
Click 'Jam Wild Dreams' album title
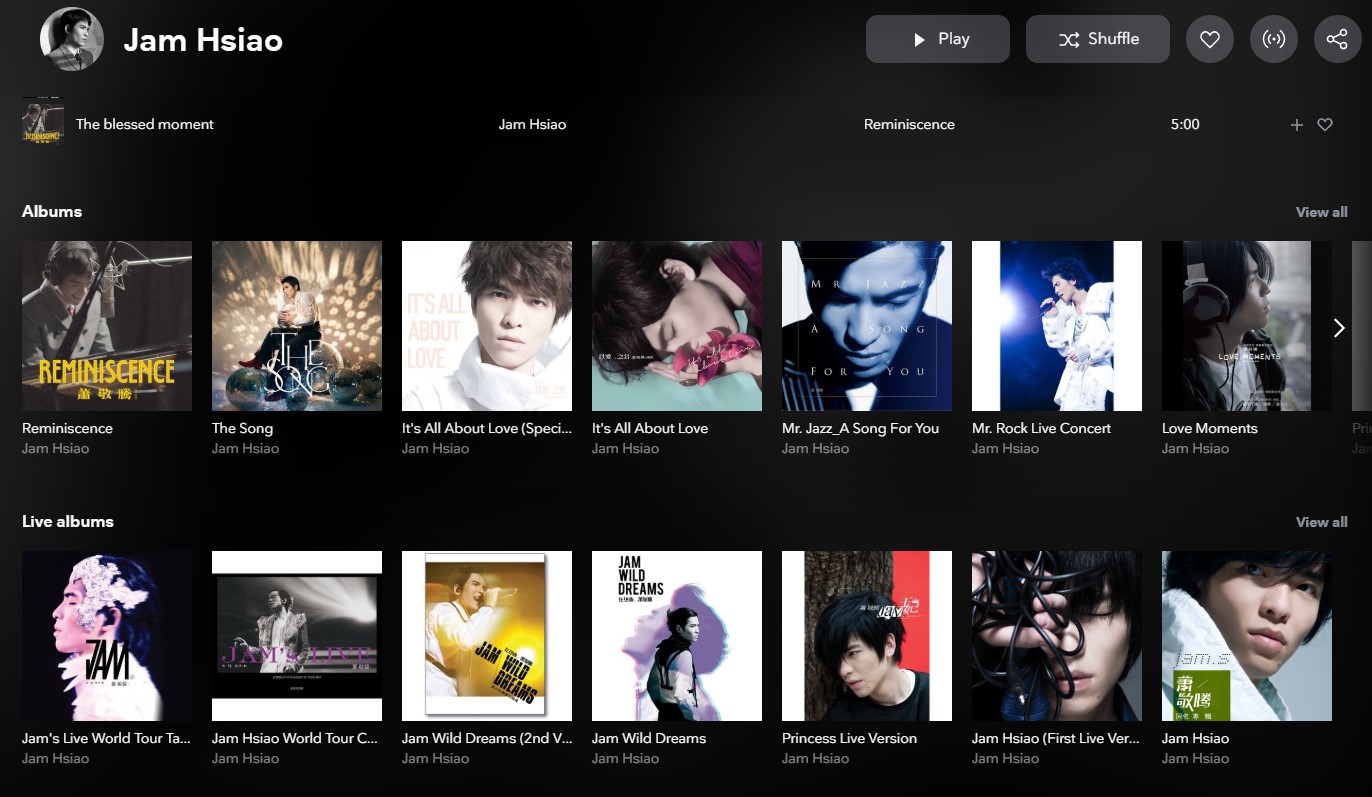point(649,738)
